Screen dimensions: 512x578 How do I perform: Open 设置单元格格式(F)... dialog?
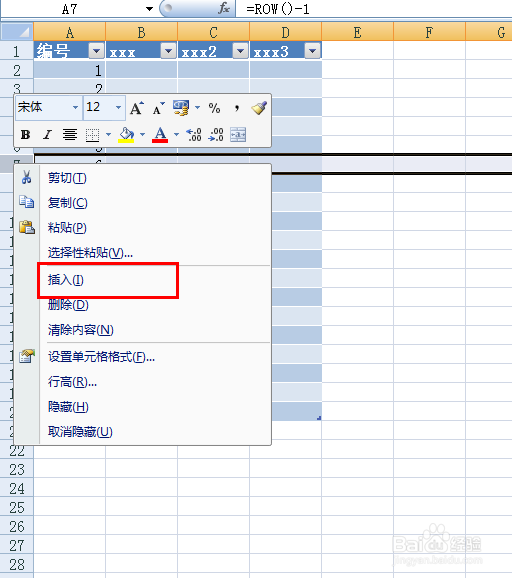(142, 356)
